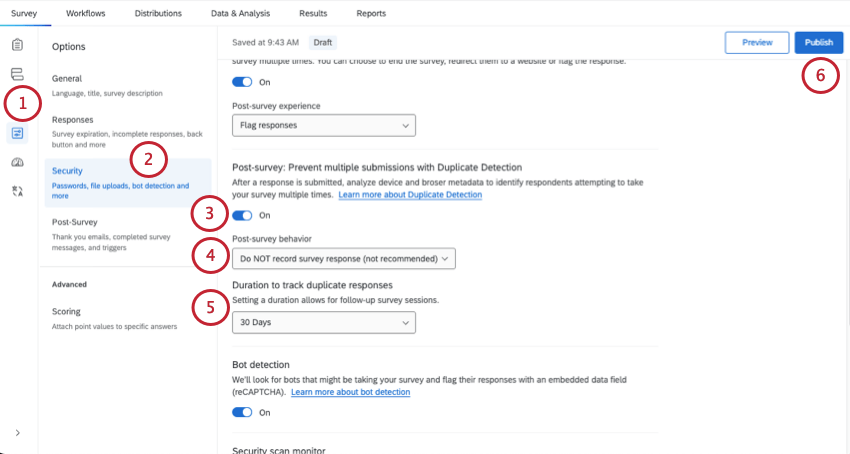Open the 30 Days duration dropdown
This screenshot has width=850, height=454.
[324, 322]
